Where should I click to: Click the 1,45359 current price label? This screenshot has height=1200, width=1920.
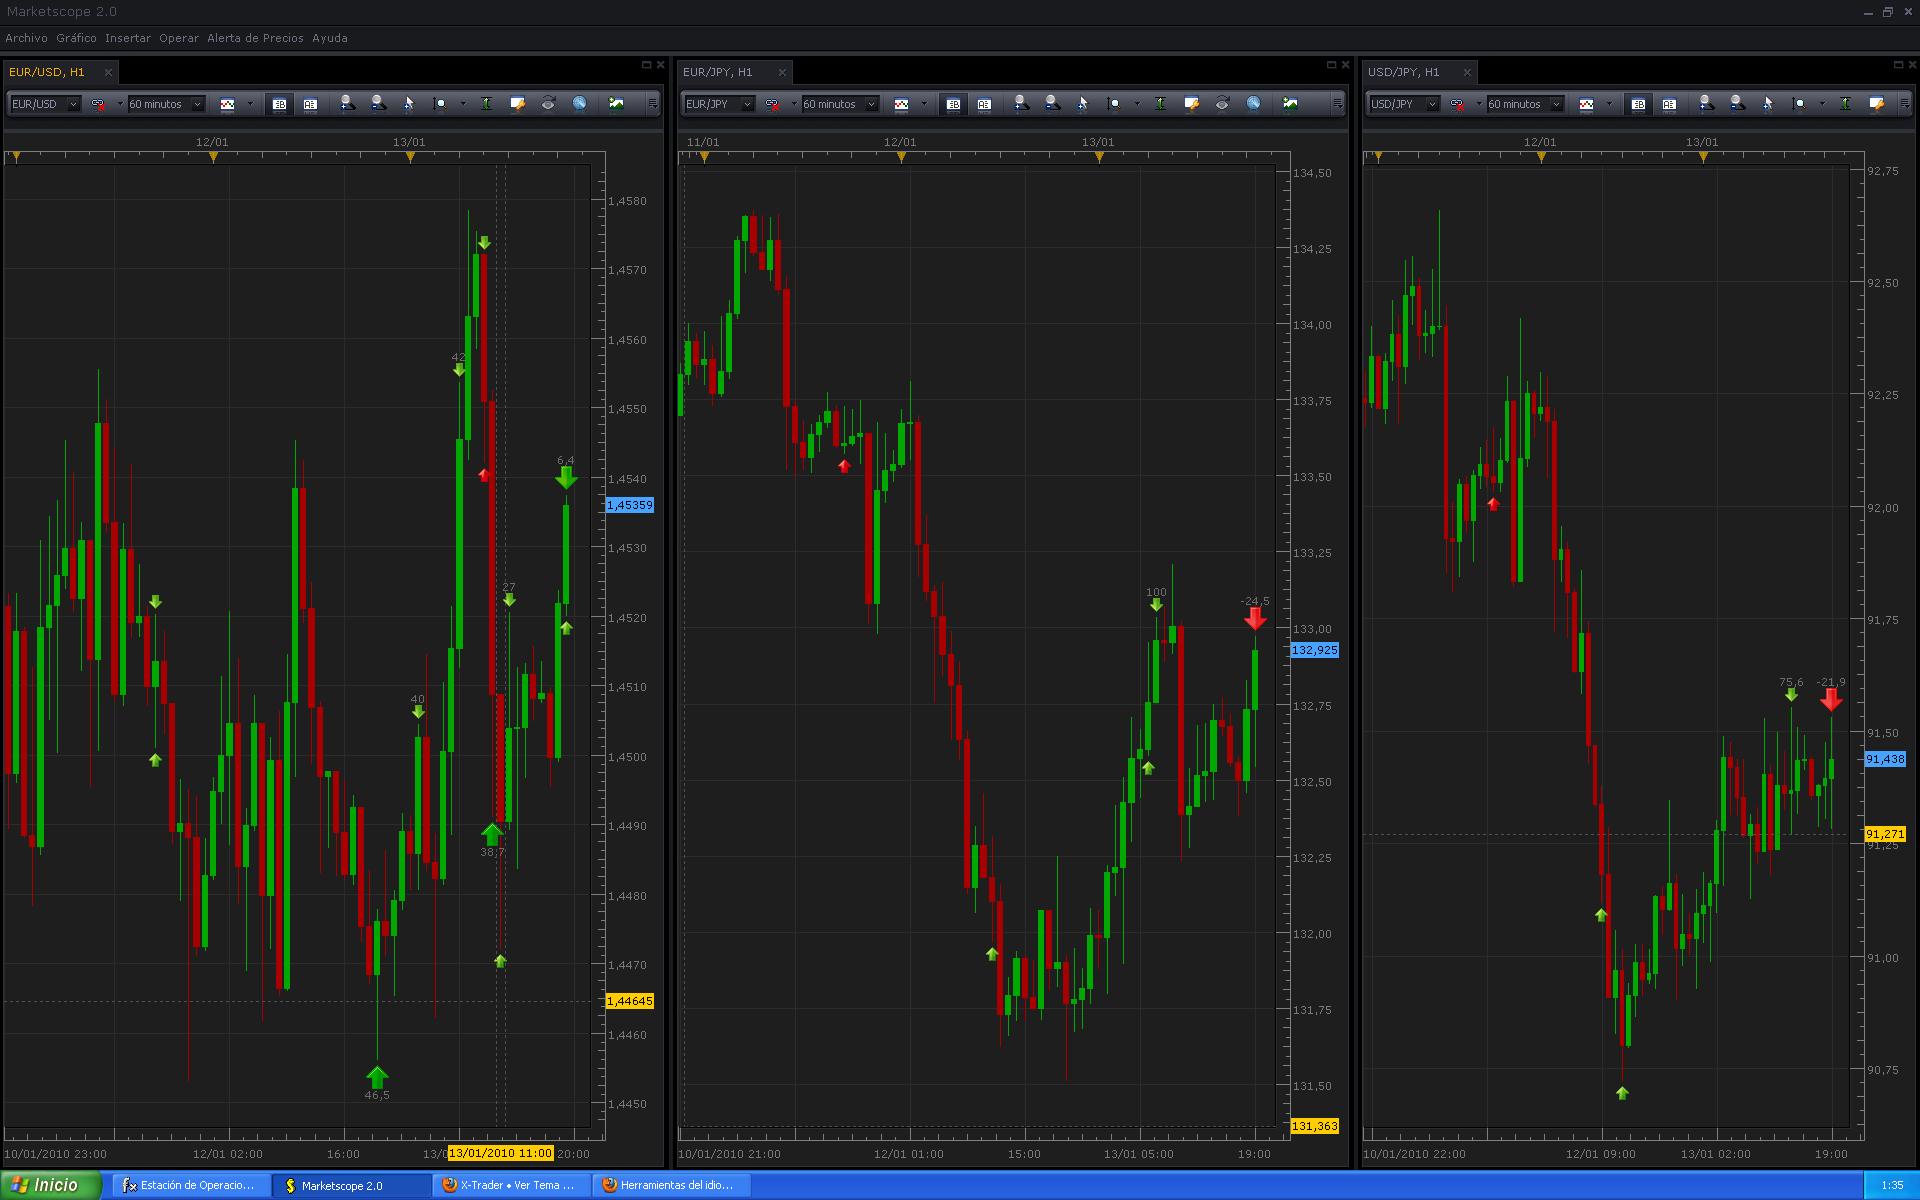click(630, 506)
